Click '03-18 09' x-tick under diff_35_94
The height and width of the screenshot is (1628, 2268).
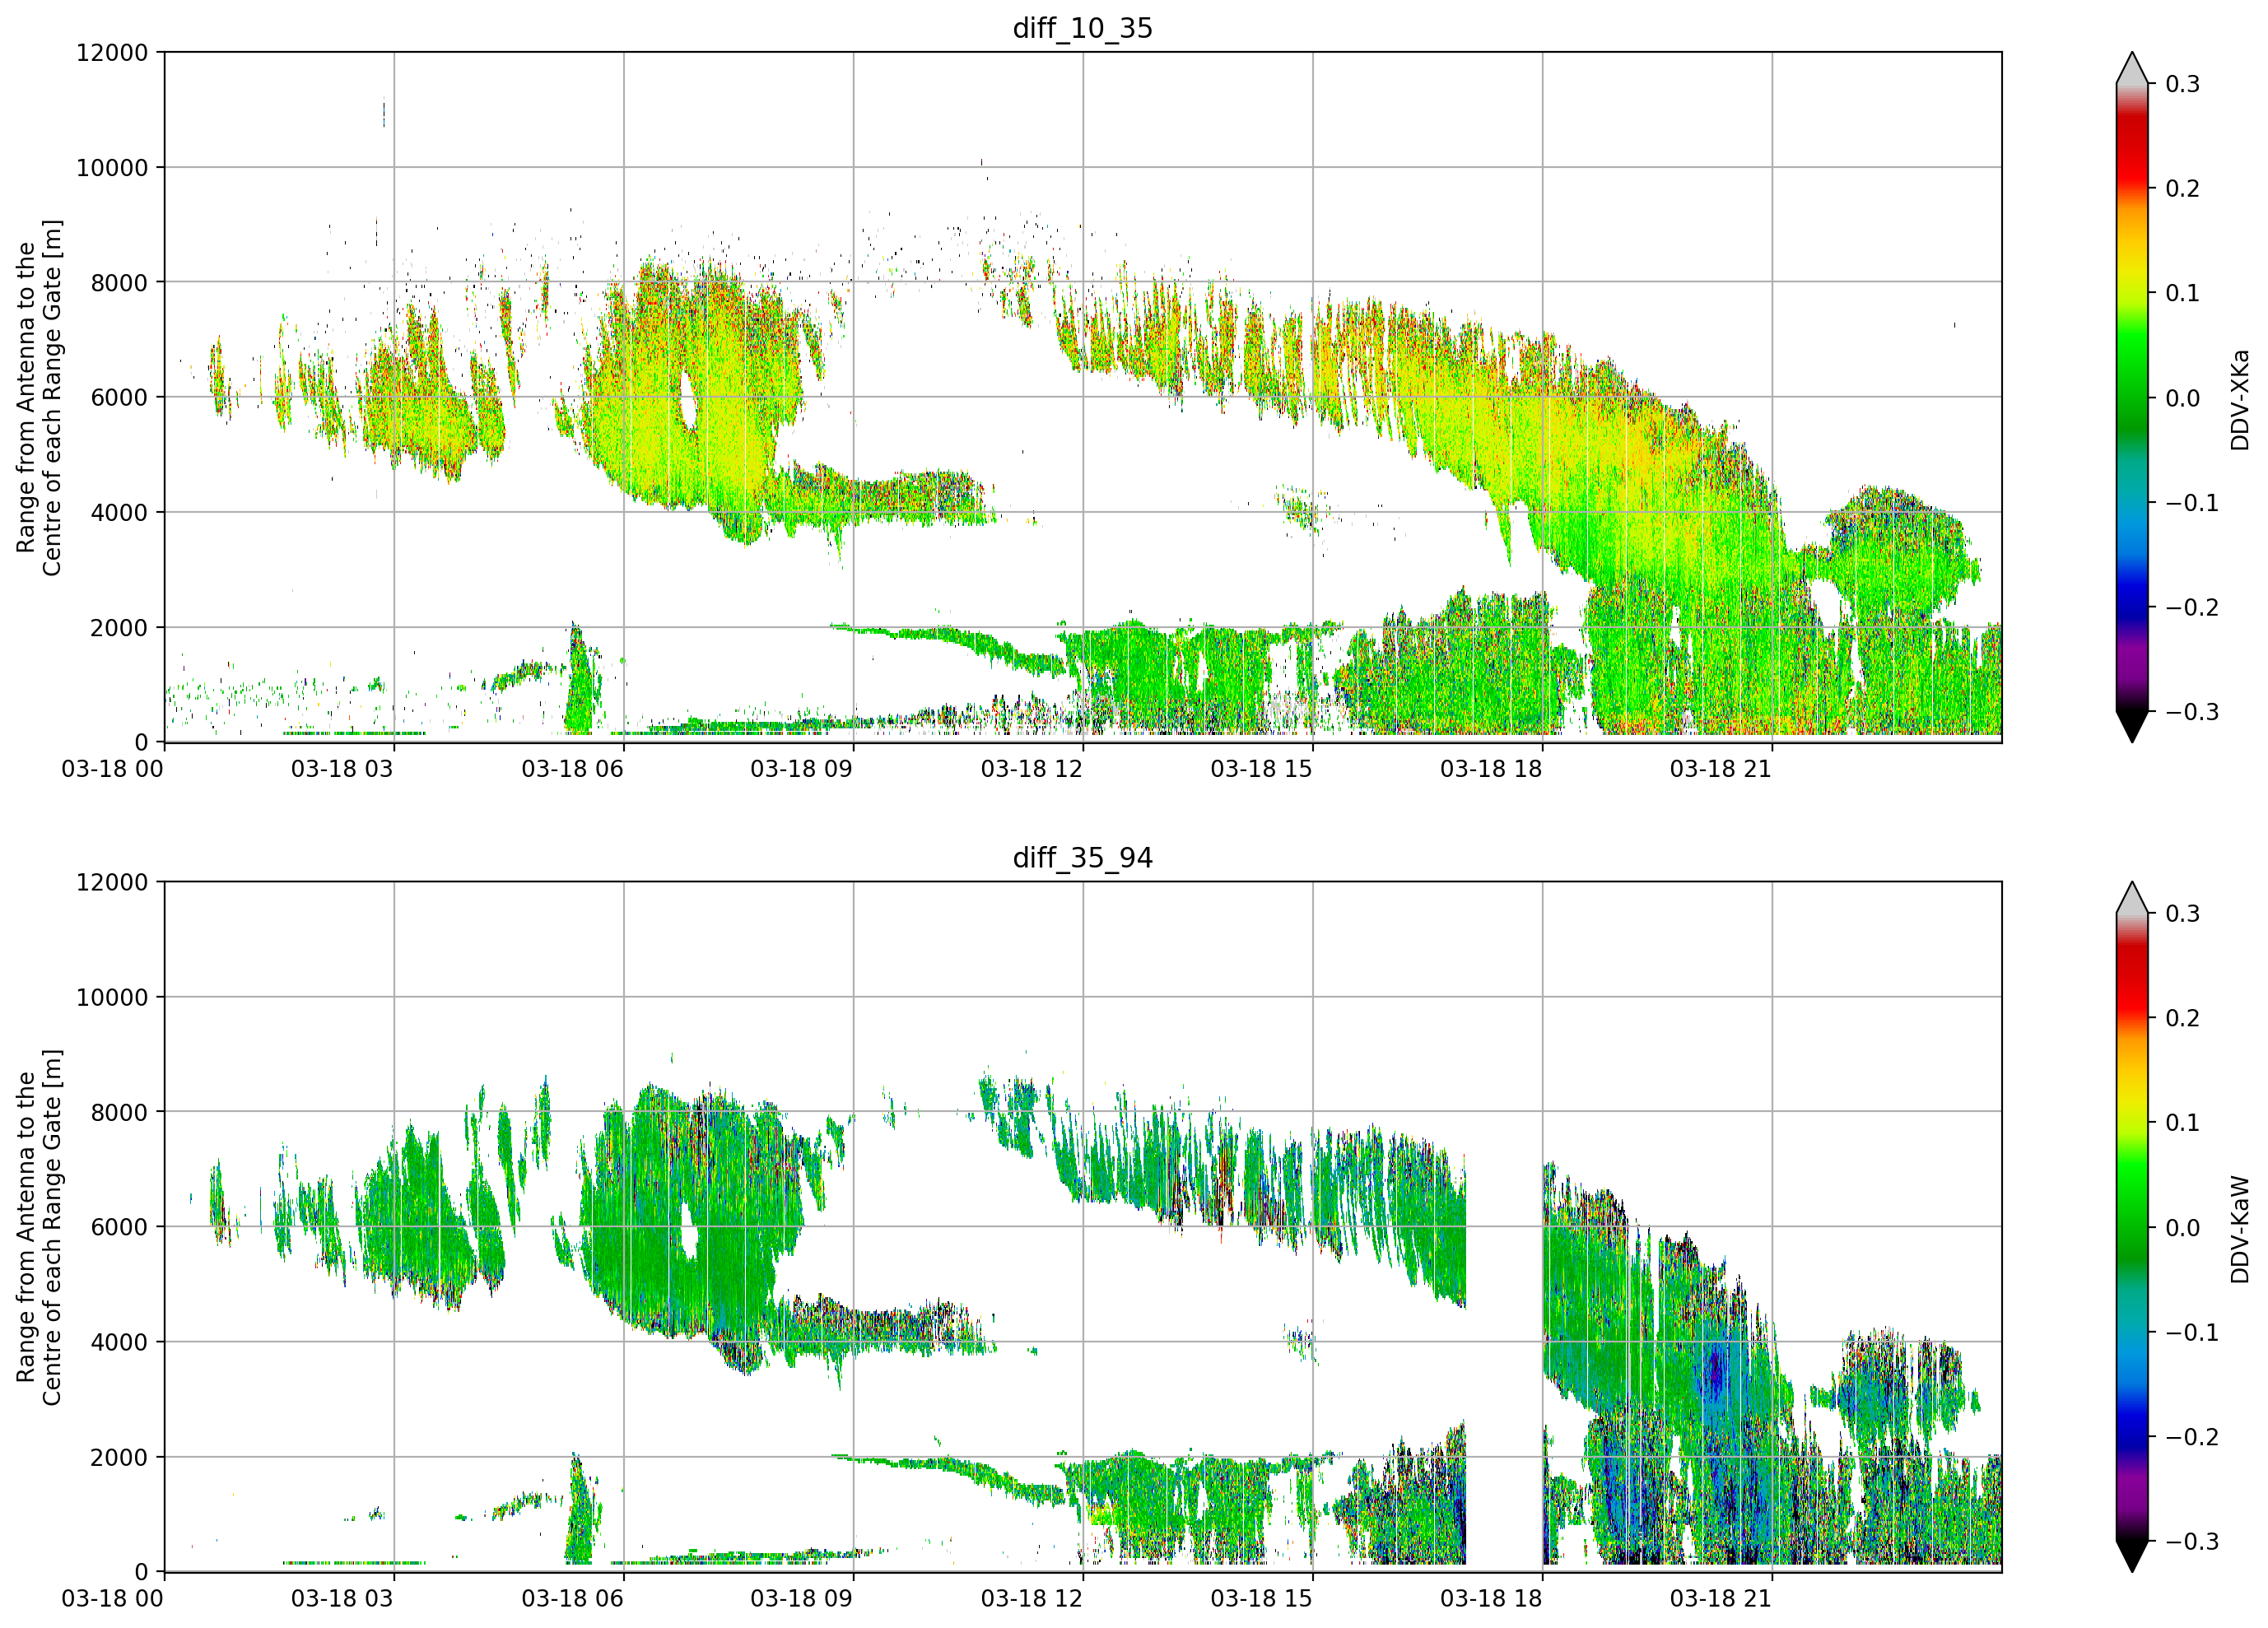tap(802, 1598)
